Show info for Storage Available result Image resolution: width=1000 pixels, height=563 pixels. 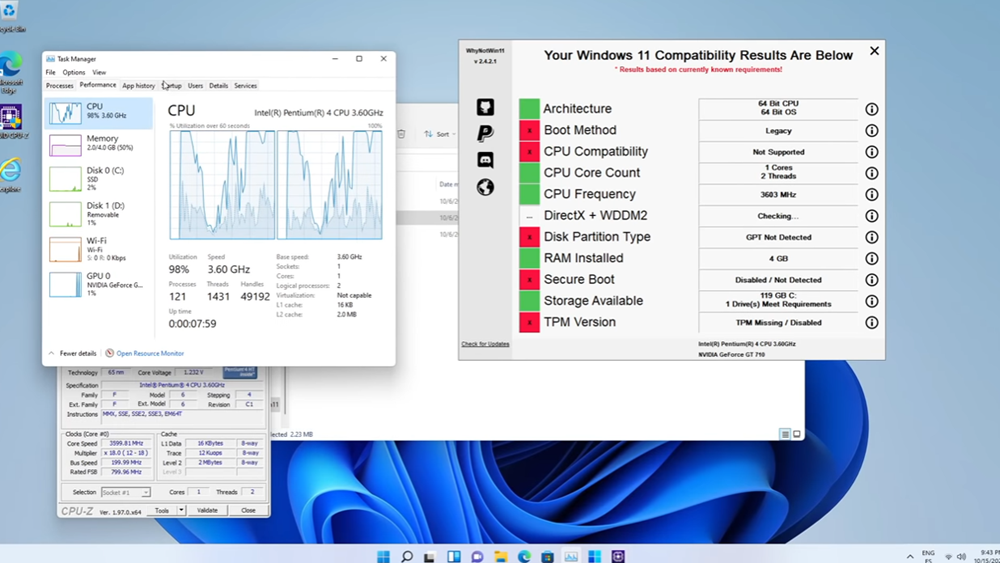[871, 302]
